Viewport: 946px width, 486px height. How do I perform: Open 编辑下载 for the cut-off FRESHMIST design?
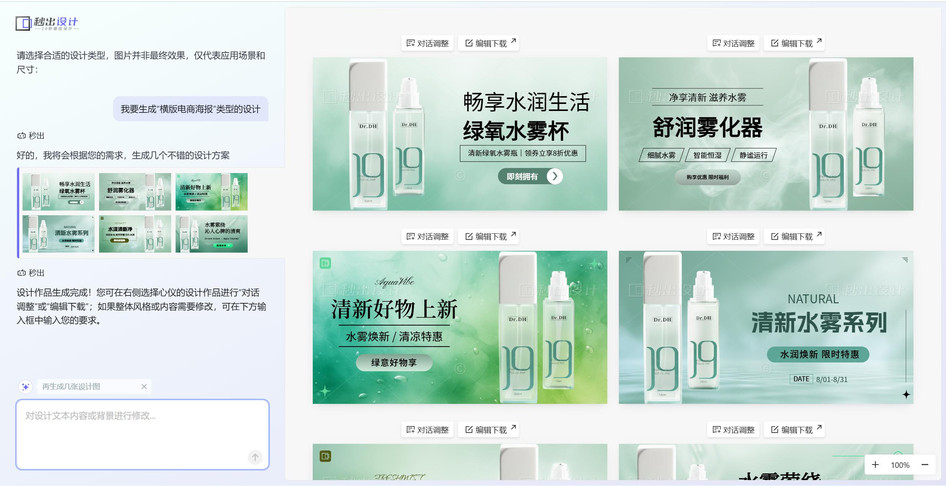(x=489, y=430)
